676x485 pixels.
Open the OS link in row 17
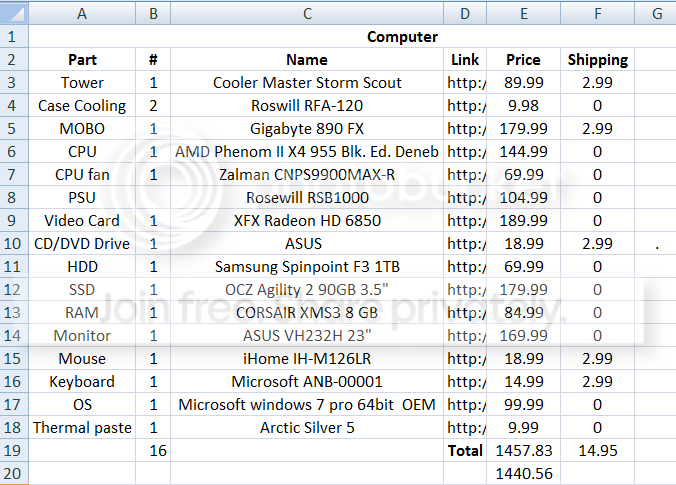point(465,404)
